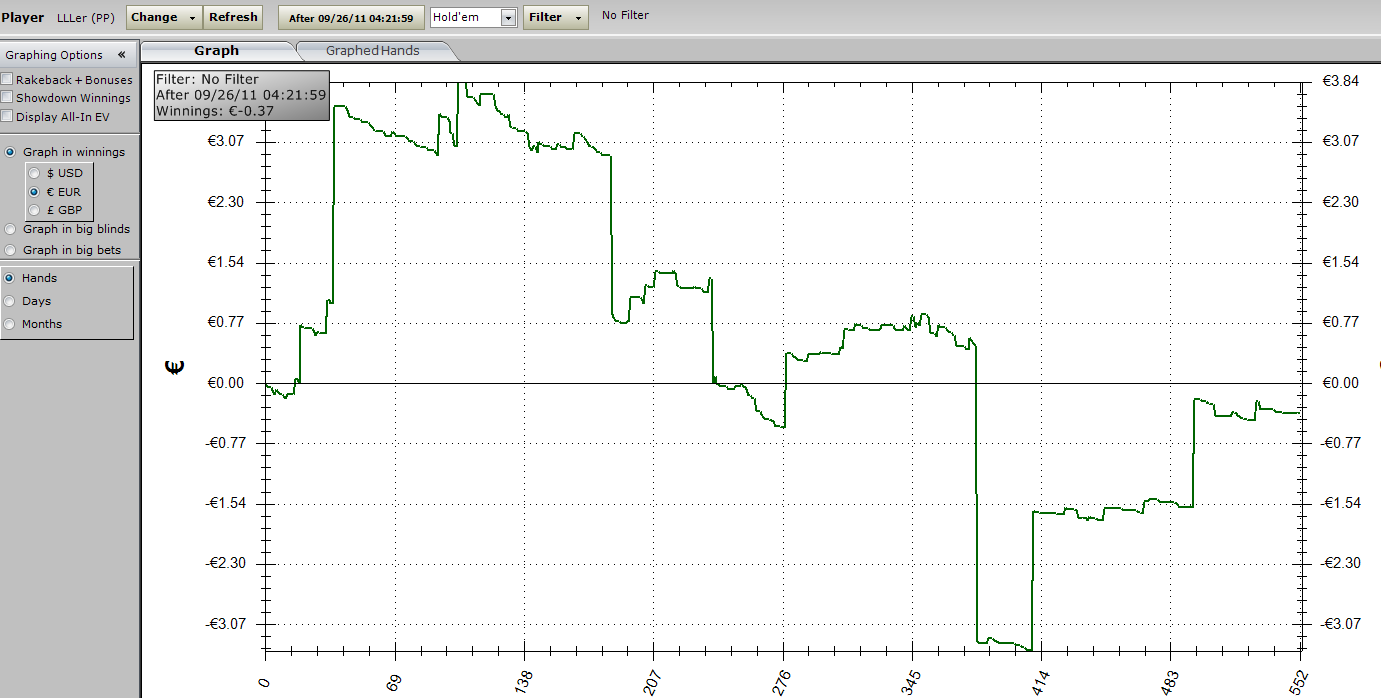Click the Refresh button

(233, 17)
